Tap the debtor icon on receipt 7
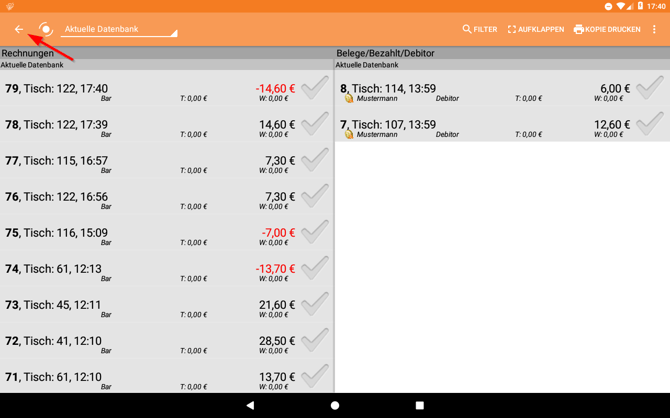This screenshot has height=418, width=670. coord(348,134)
